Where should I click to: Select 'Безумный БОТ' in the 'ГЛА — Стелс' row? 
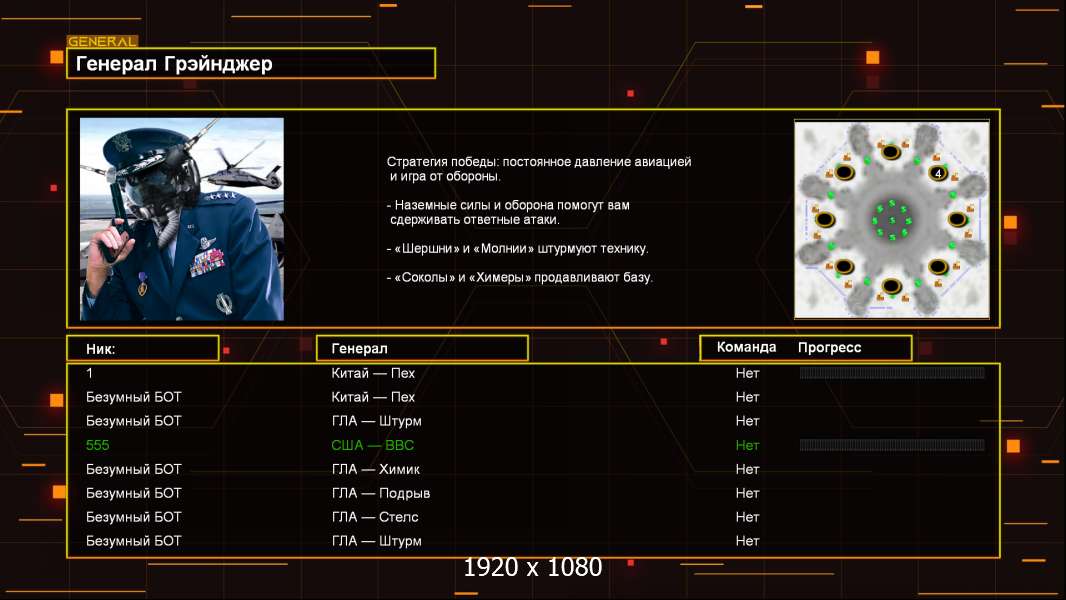[133, 516]
